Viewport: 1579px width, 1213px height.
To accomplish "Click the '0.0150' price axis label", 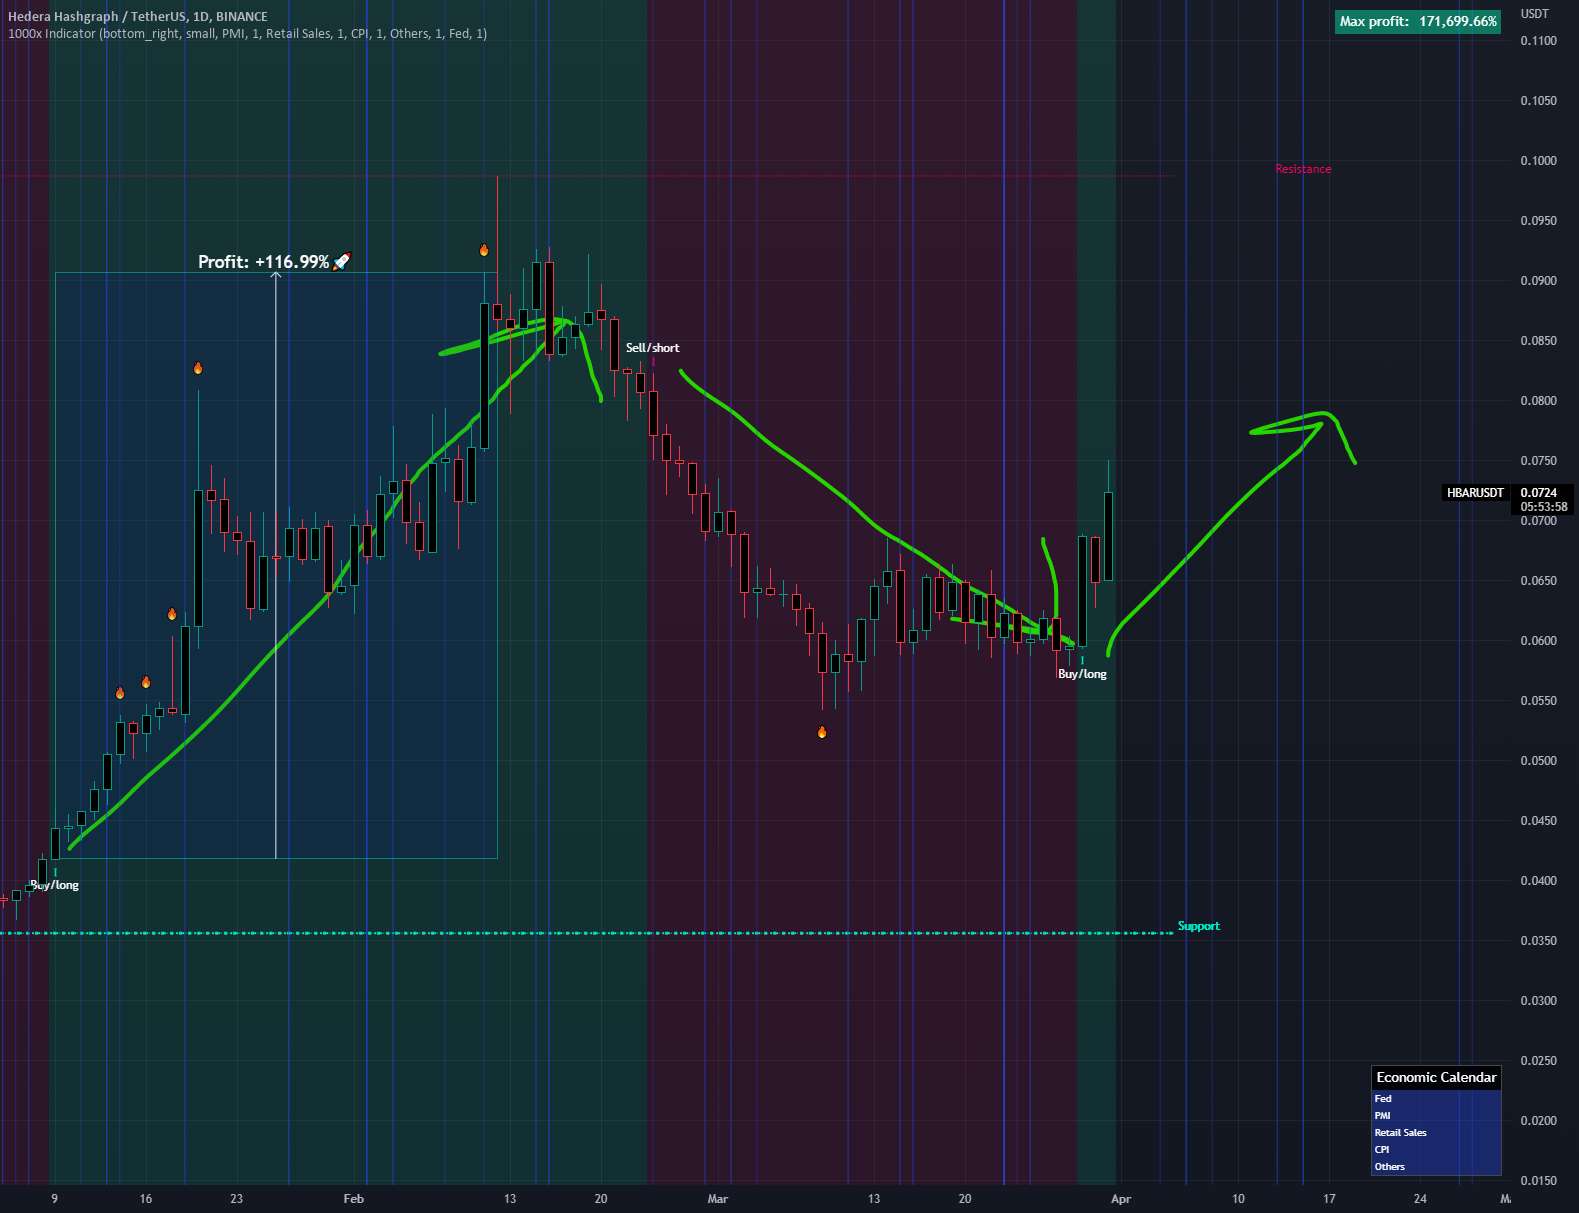I will 1538,1181.
